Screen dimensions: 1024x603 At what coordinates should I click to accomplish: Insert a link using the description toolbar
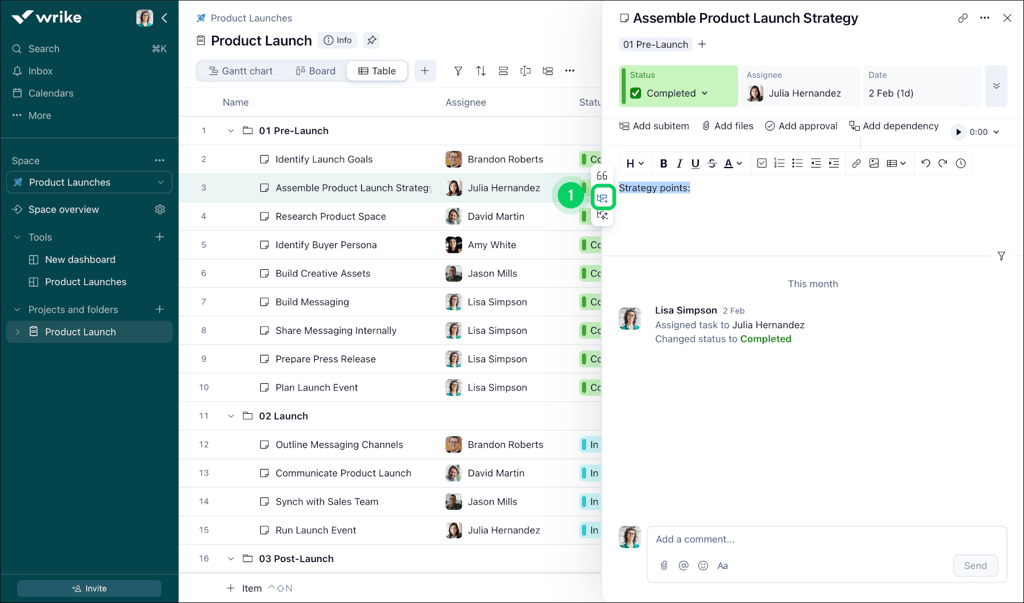tap(856, 163)
